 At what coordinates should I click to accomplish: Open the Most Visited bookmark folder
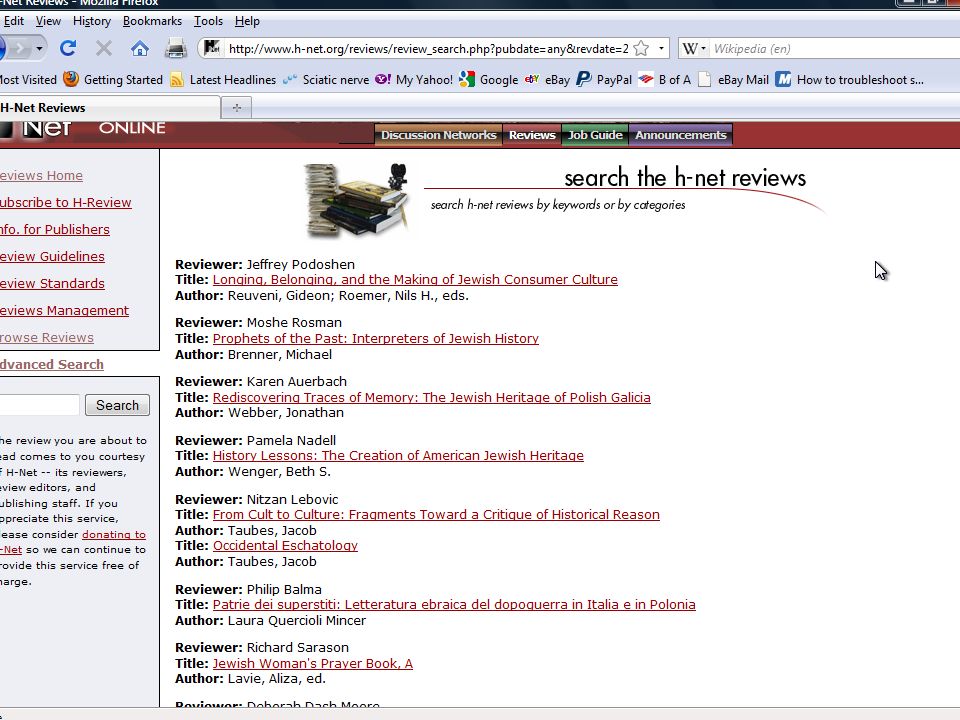click(x=28, y=80)
